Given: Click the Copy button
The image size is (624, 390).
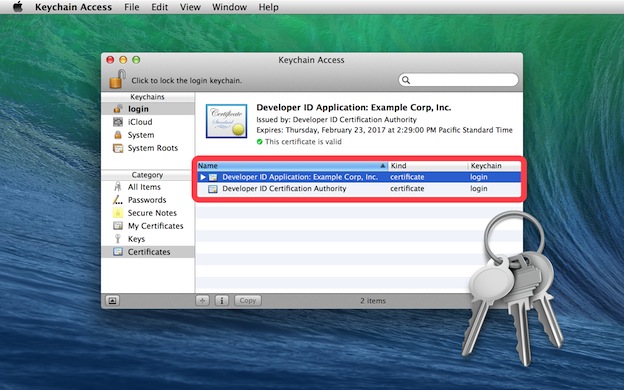Looking at the screenshot, I should tap(248, 300).
